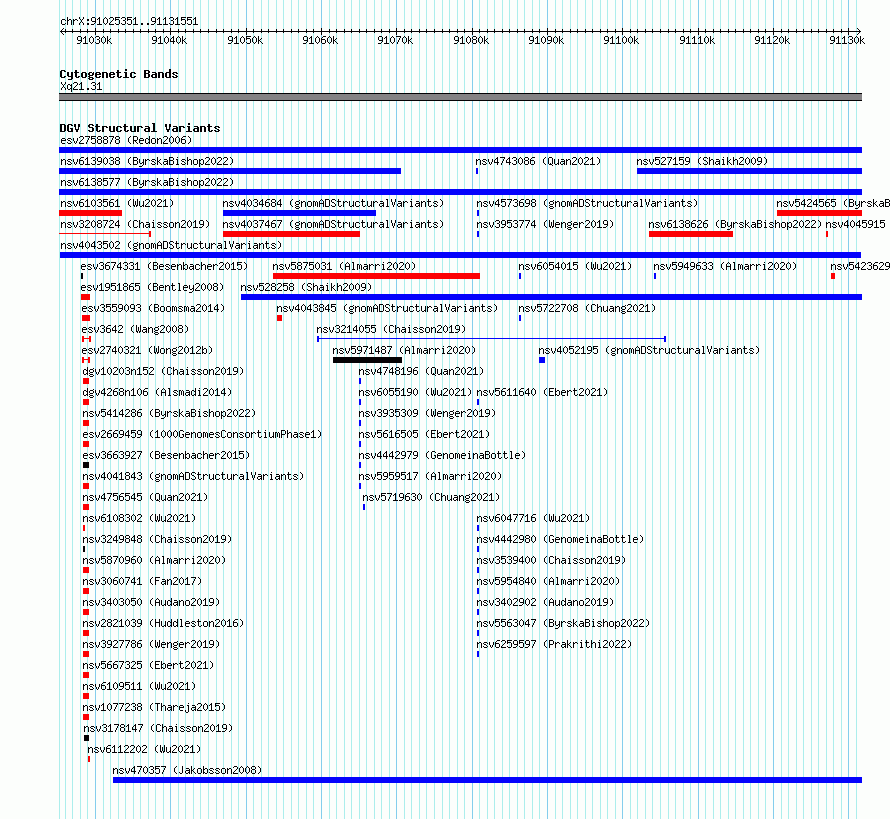The height and width of the screenshot is (819, 890).
Task: Open nsv1077238 (Thareja2015) variant
Action: click(154, 707)
